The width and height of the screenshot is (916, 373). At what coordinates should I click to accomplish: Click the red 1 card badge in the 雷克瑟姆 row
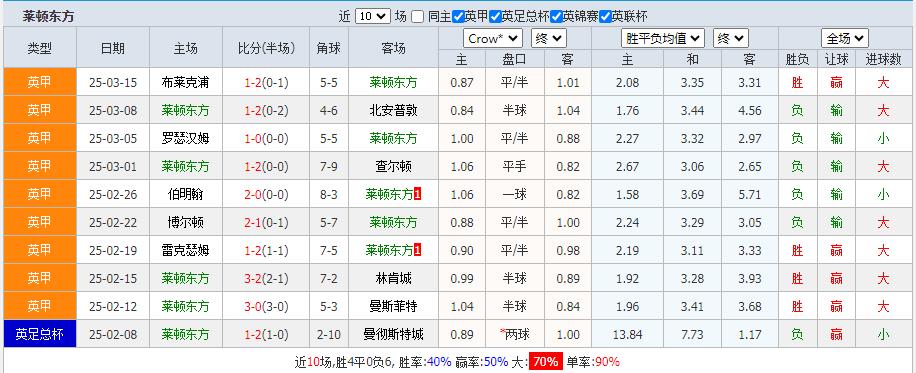[417, 250]
